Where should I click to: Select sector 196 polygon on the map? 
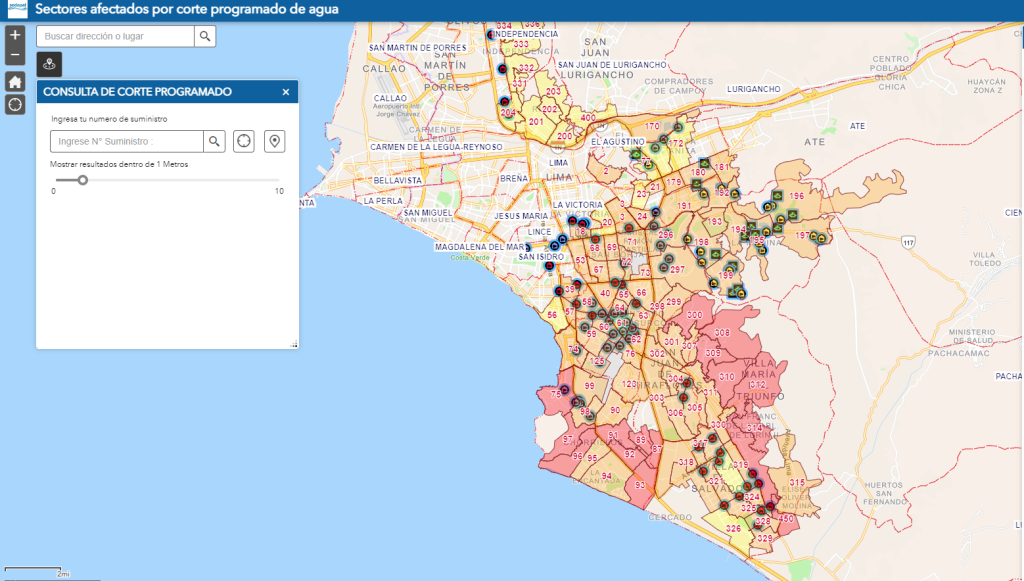pos(797,197)
